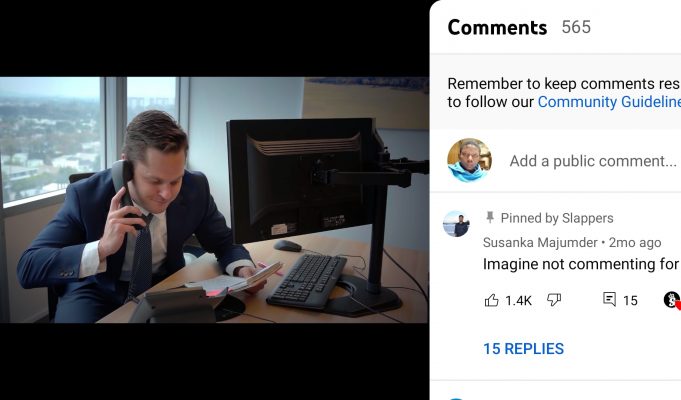Open Susanka Majumder's channel via name
The height and width of the screenshot is (400, 681).
click(540, 242)
